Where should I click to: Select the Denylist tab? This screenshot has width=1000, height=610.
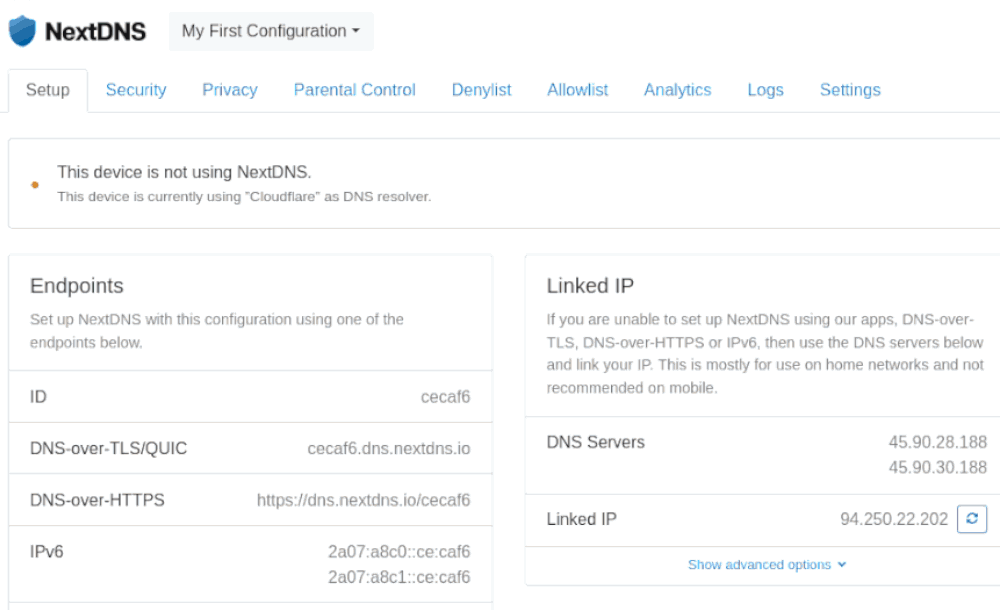(x=482, y=90)
